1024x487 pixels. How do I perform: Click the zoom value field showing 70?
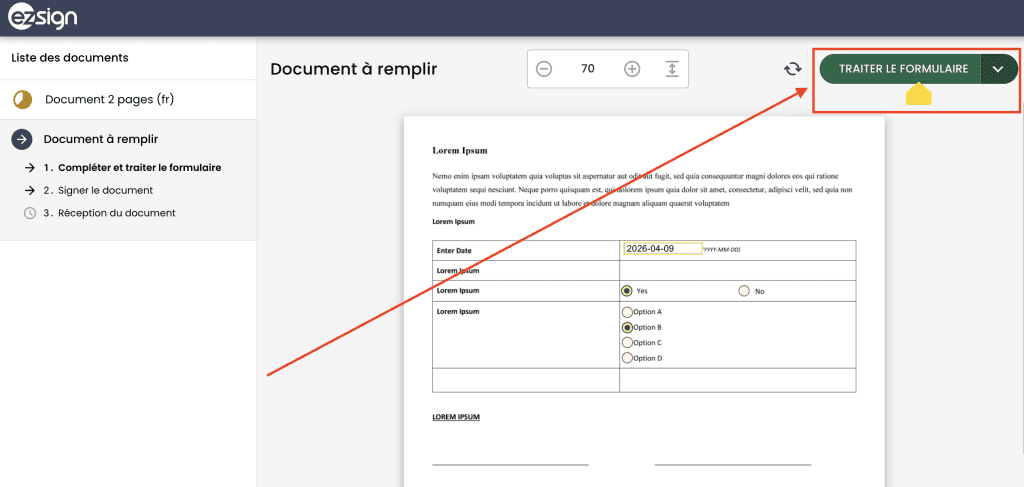click(588, 69)
